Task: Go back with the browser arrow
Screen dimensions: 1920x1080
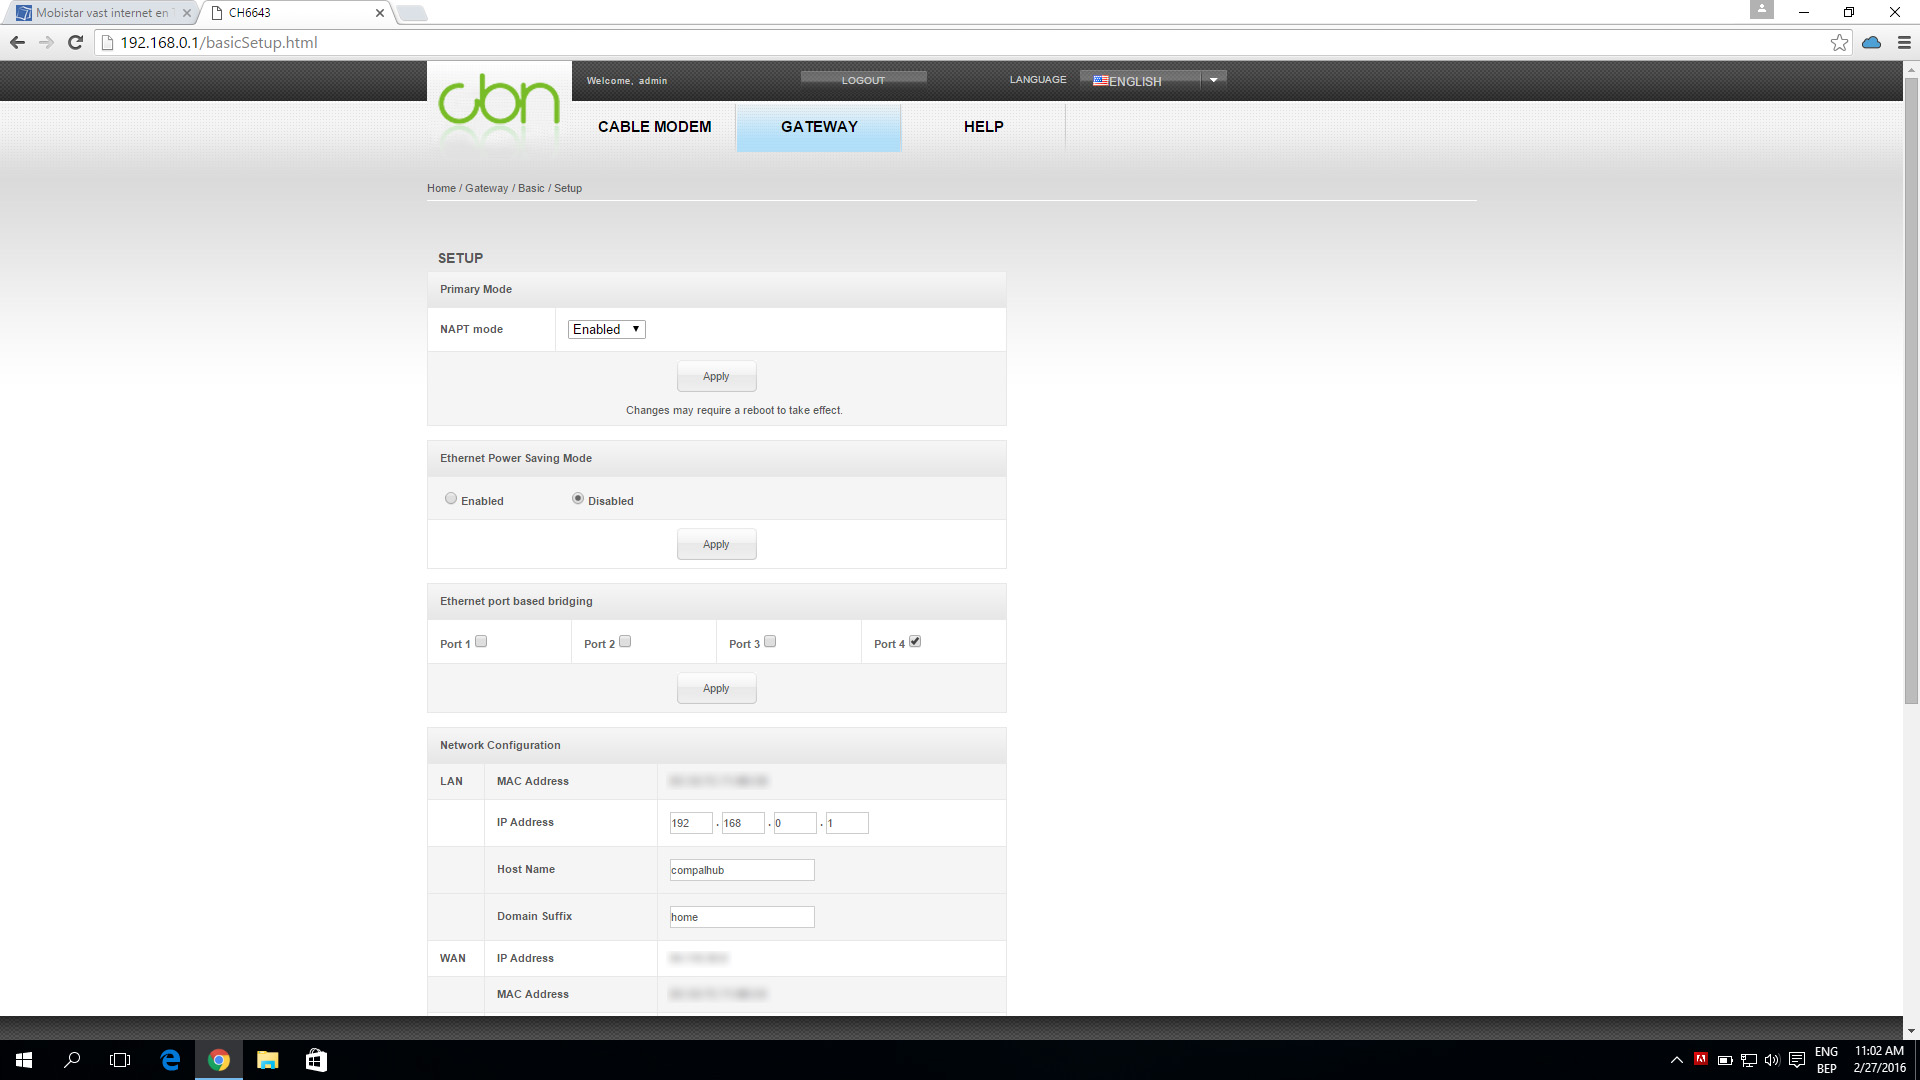Action: 17,42
